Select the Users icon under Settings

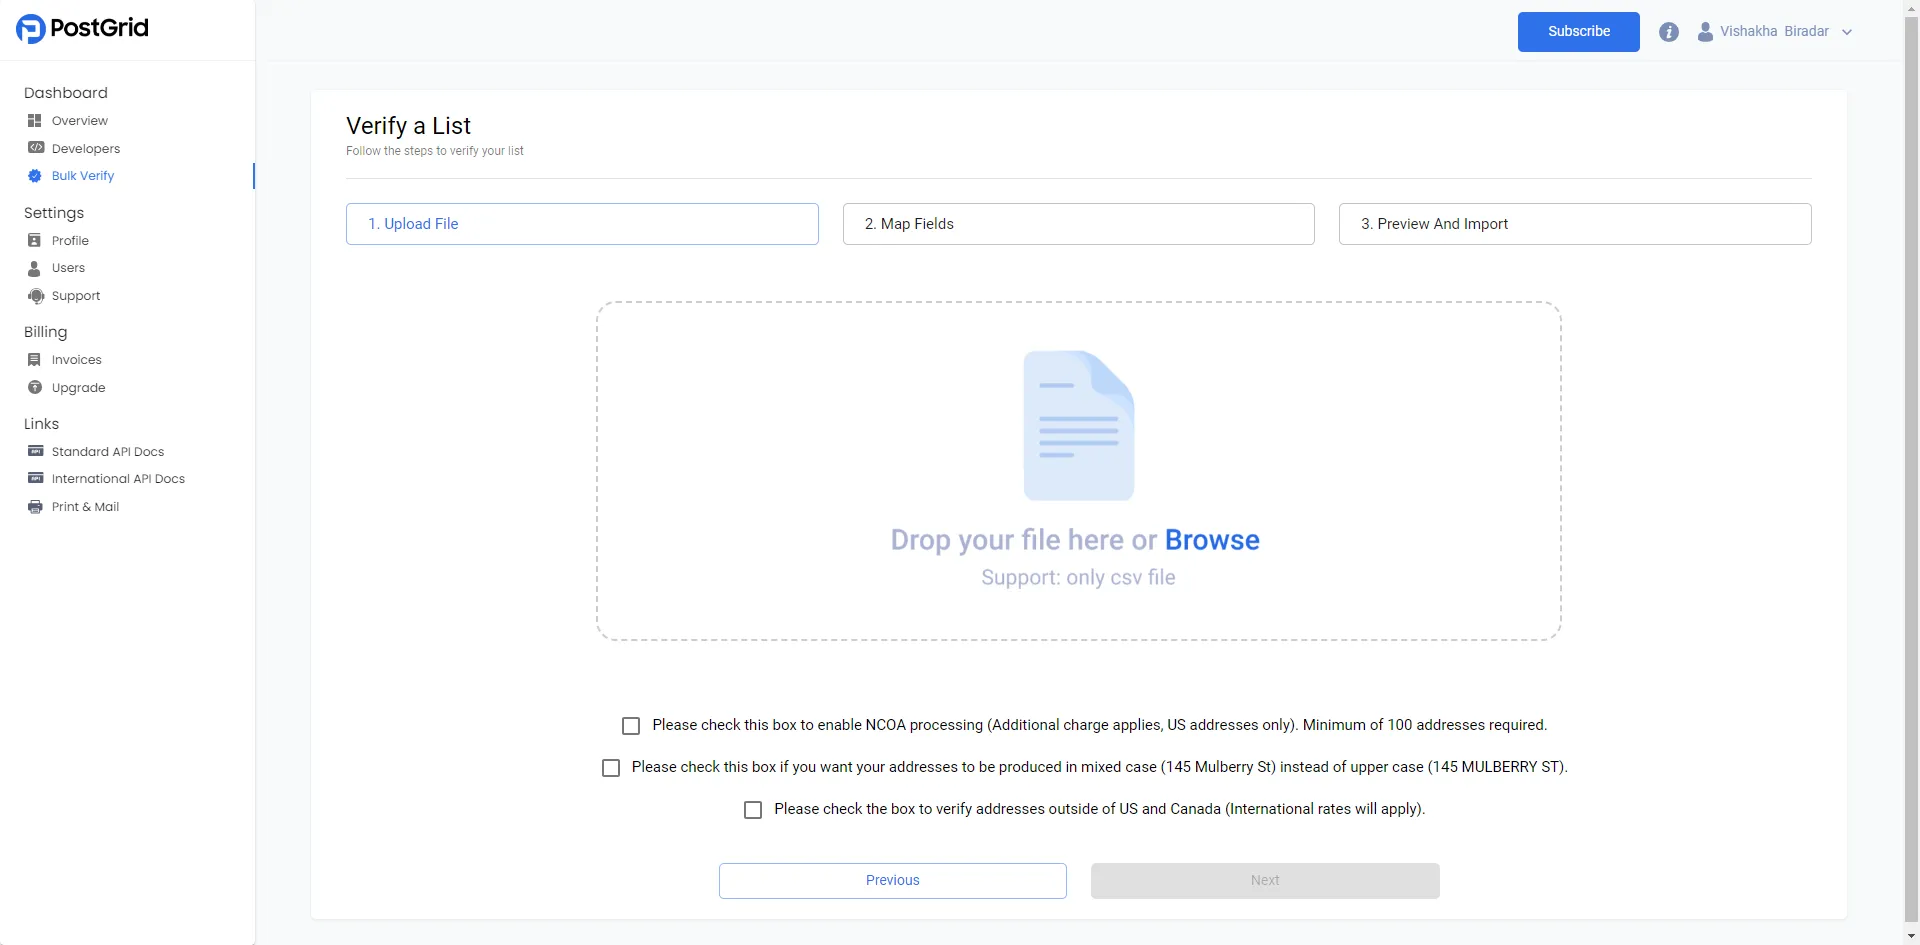(x=36, y=267)
